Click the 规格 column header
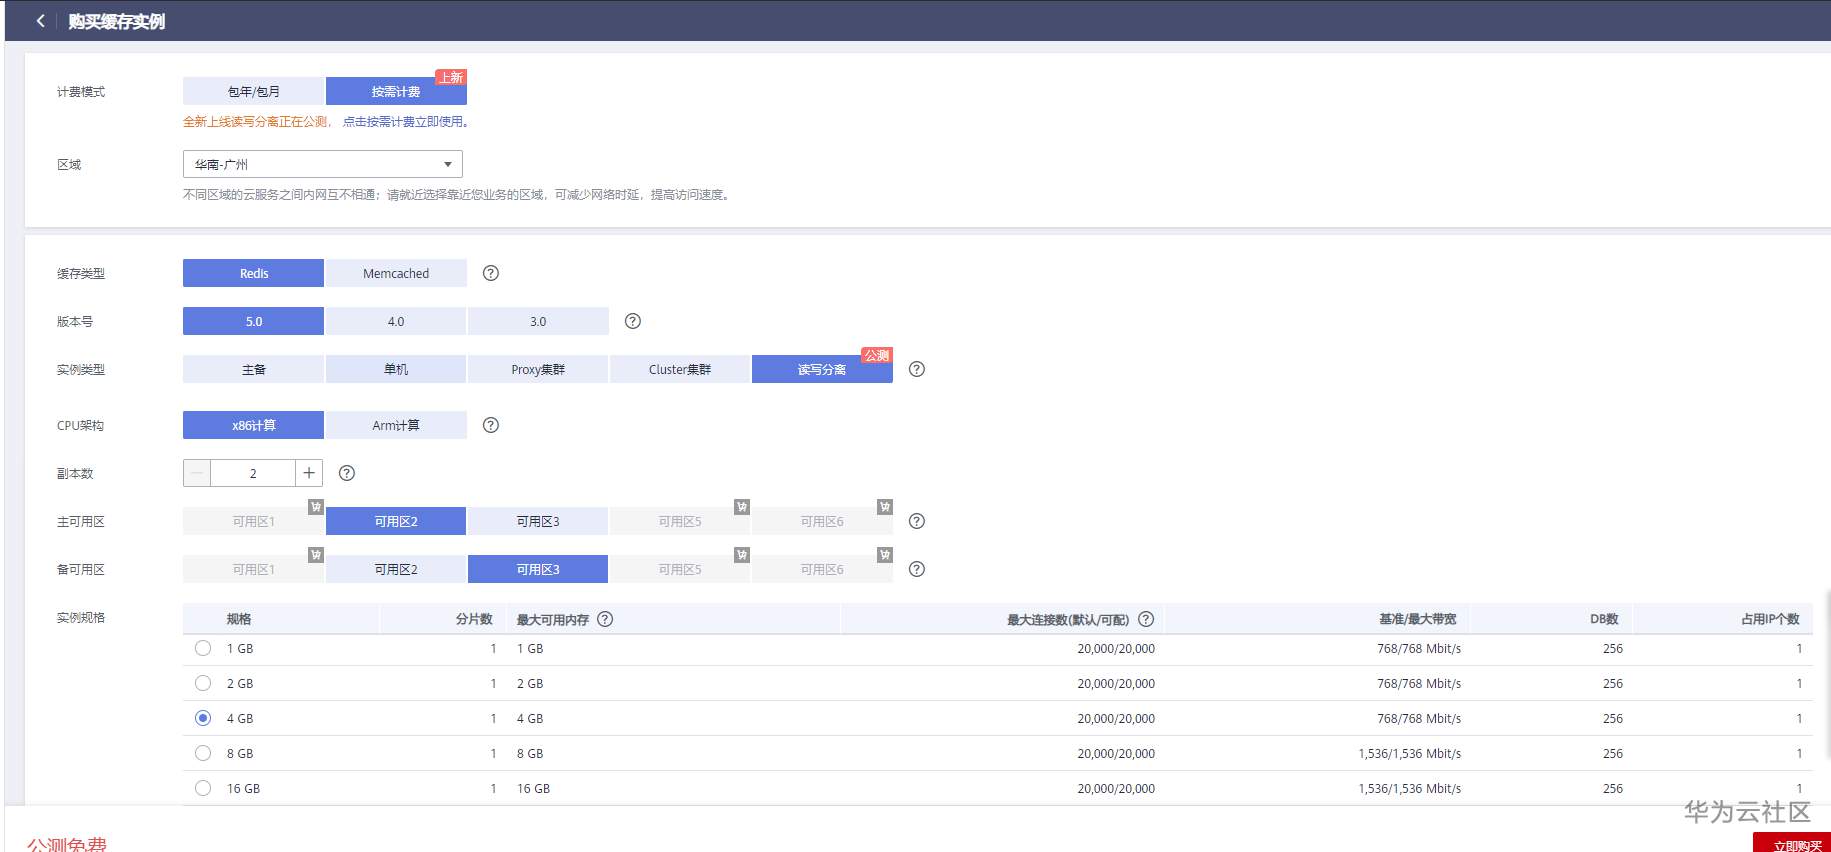 239,619
